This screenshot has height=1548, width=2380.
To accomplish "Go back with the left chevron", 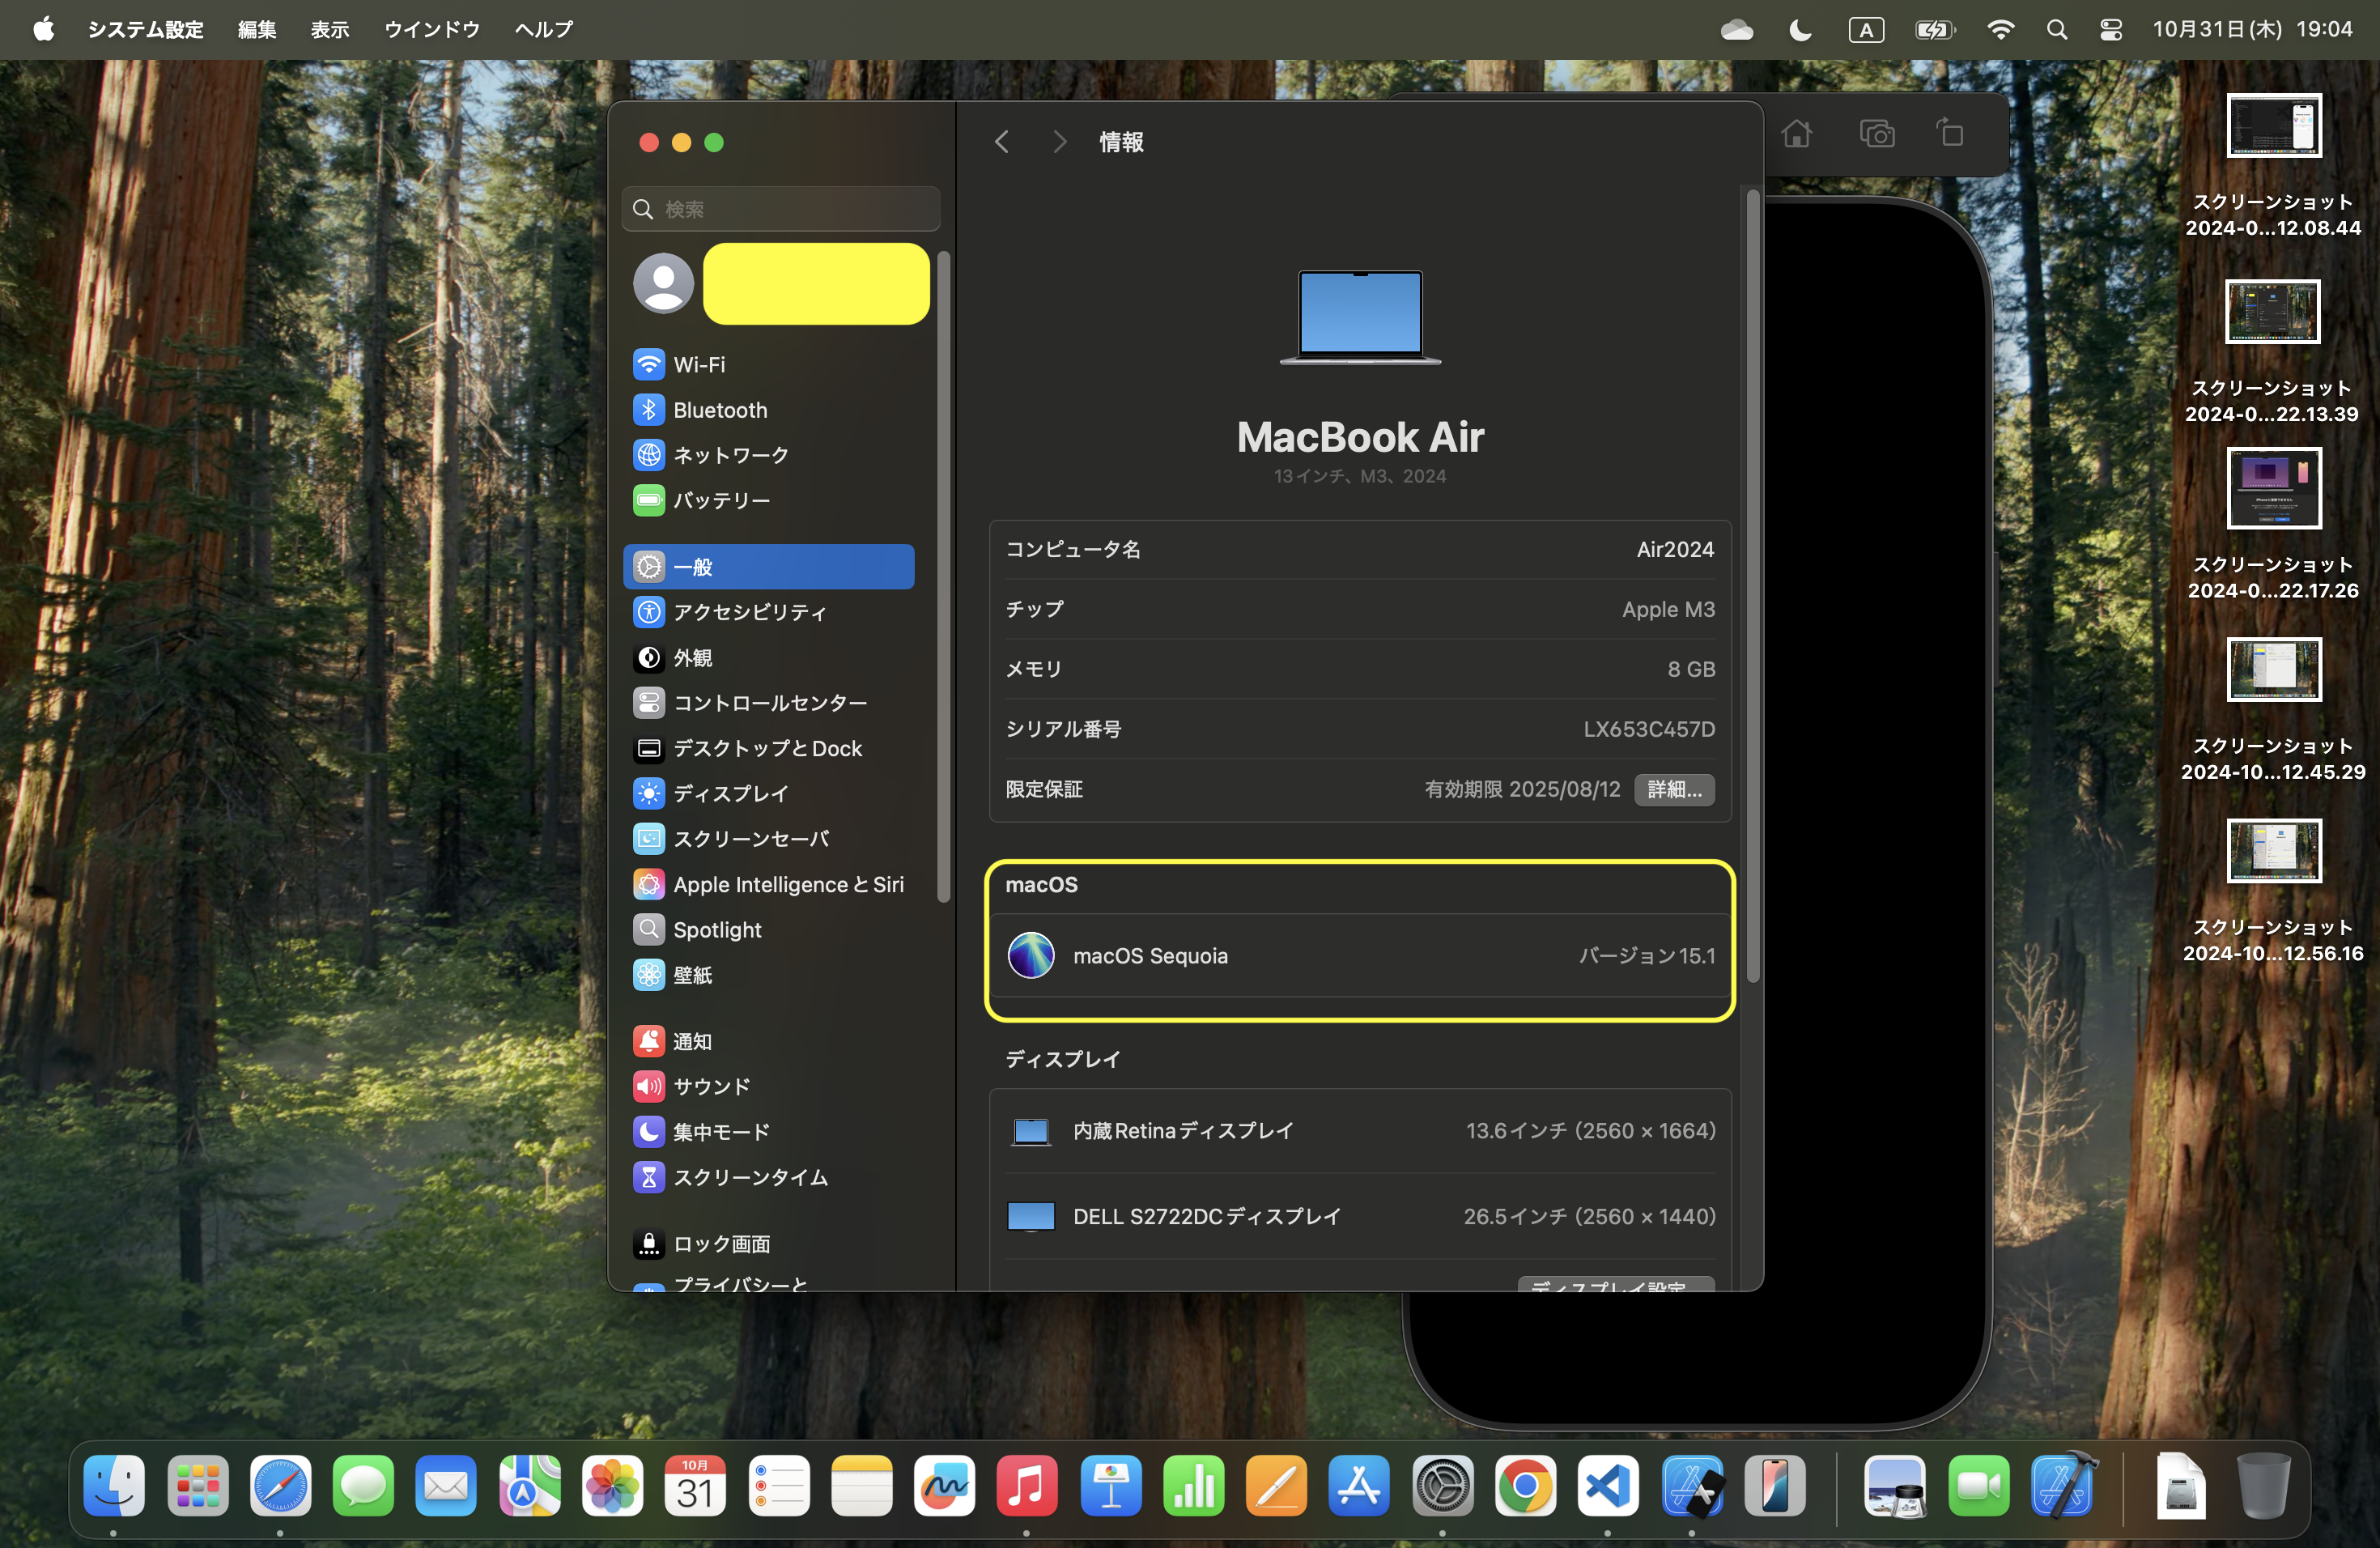I will pyautogui.click(x=1002, y=142).
